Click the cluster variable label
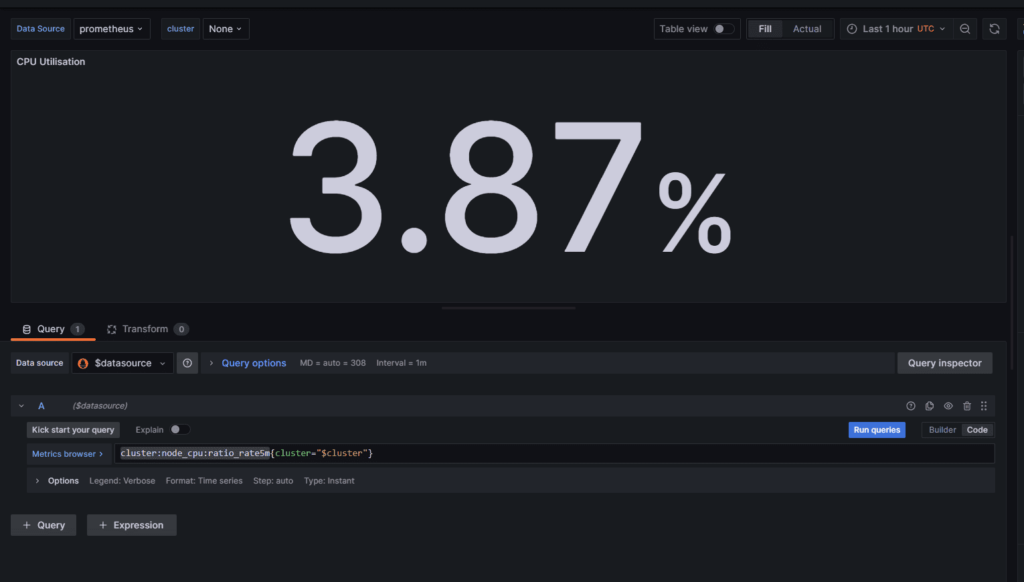 (x=180, y=29)
